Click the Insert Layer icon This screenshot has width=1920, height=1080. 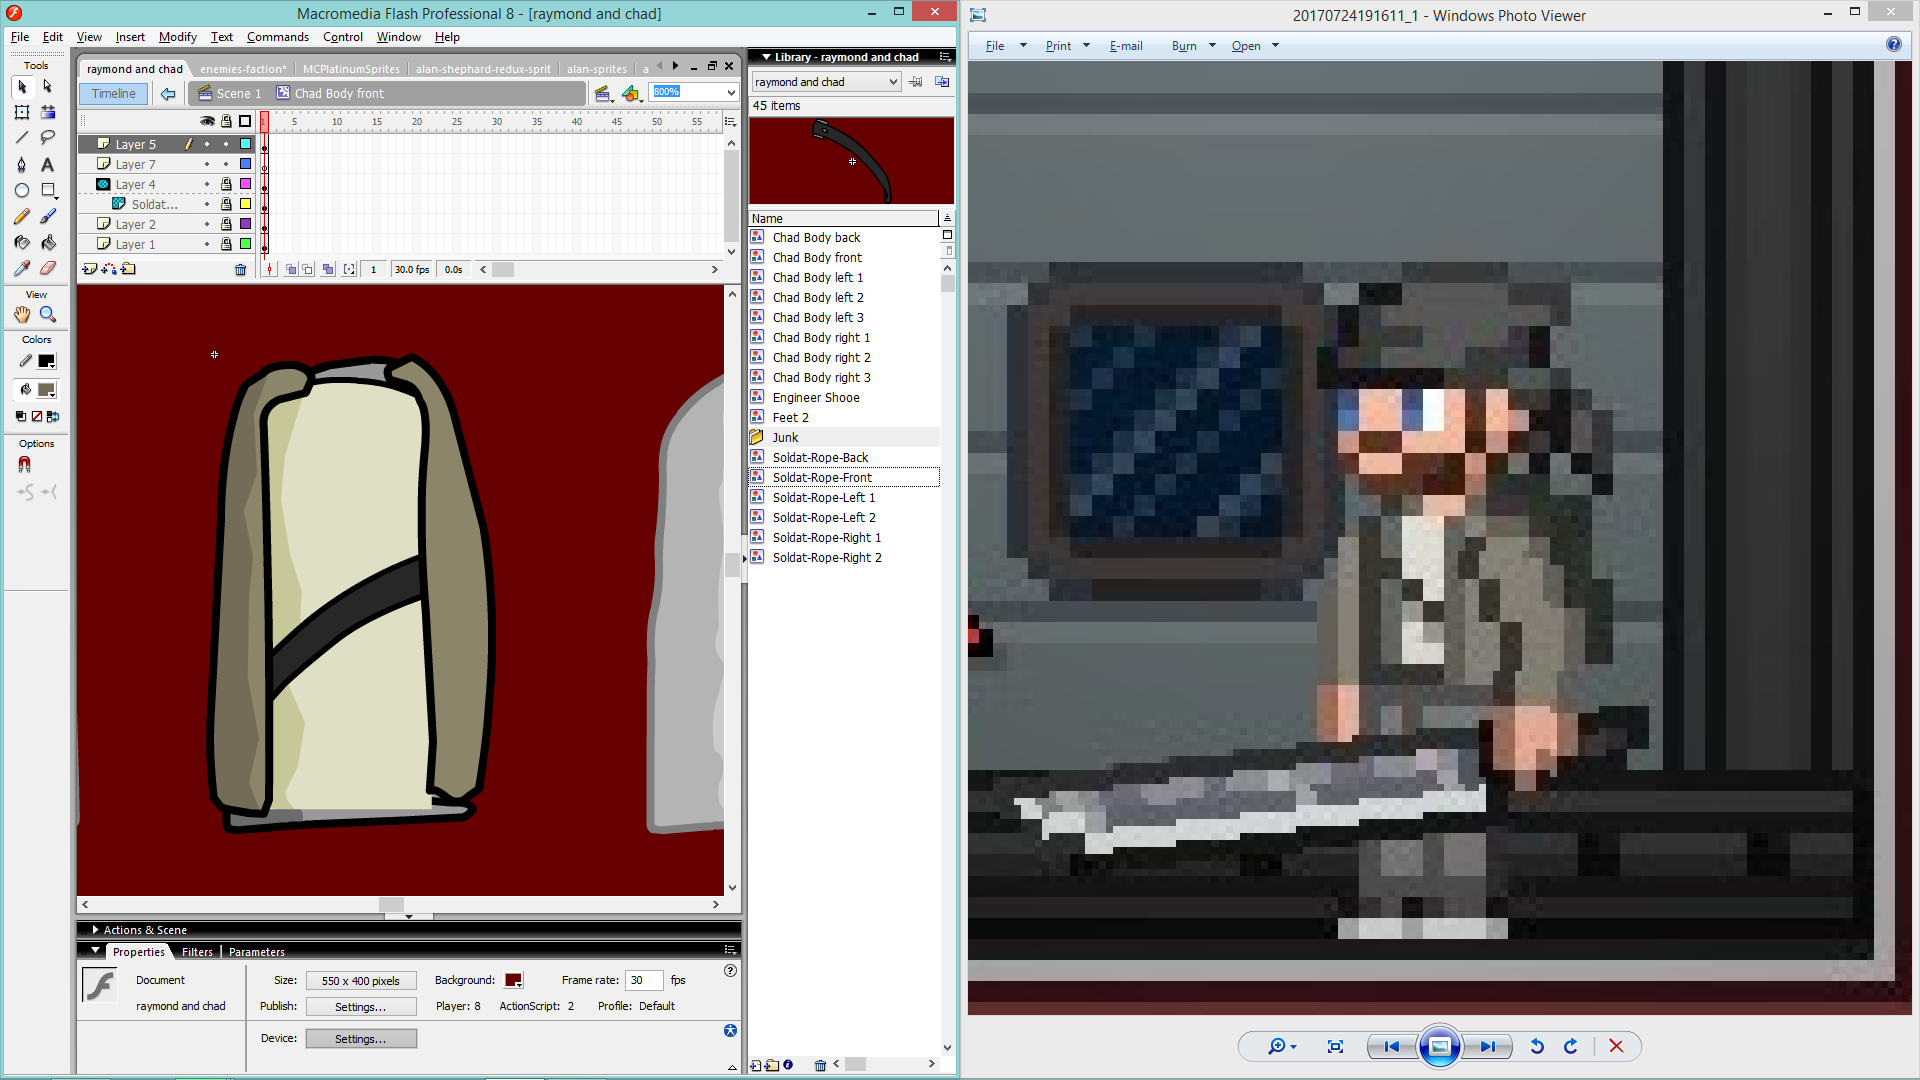pos(90,269)
